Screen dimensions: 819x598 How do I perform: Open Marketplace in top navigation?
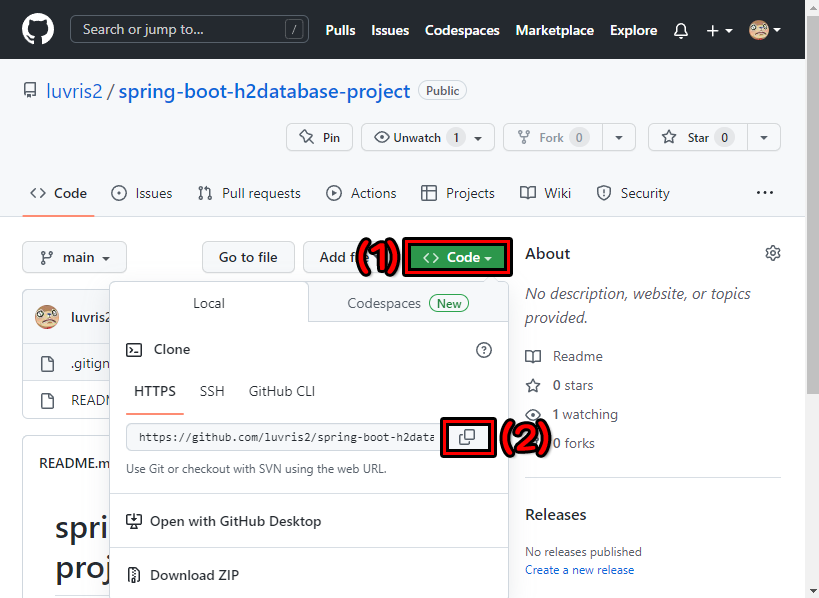click(555, 30)
